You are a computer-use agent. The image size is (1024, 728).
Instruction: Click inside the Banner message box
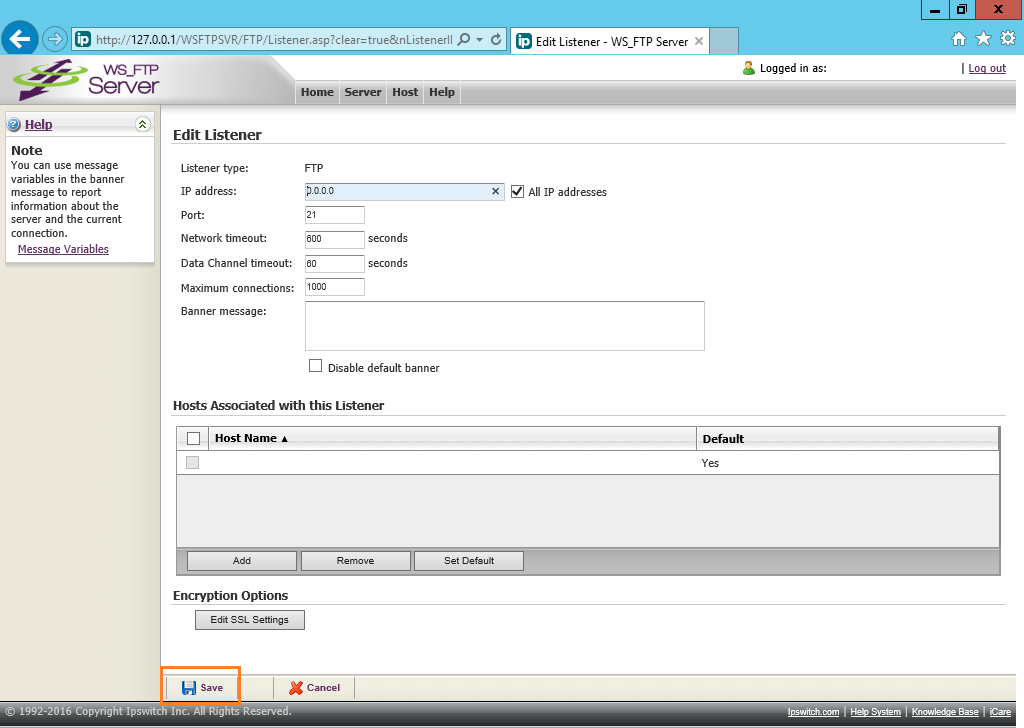coord(505,326)
